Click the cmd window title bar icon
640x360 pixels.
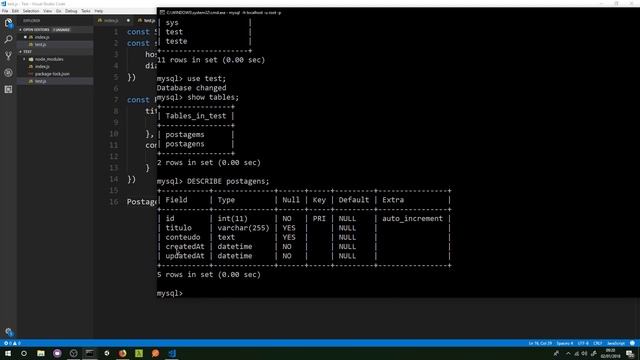(162, 13)
